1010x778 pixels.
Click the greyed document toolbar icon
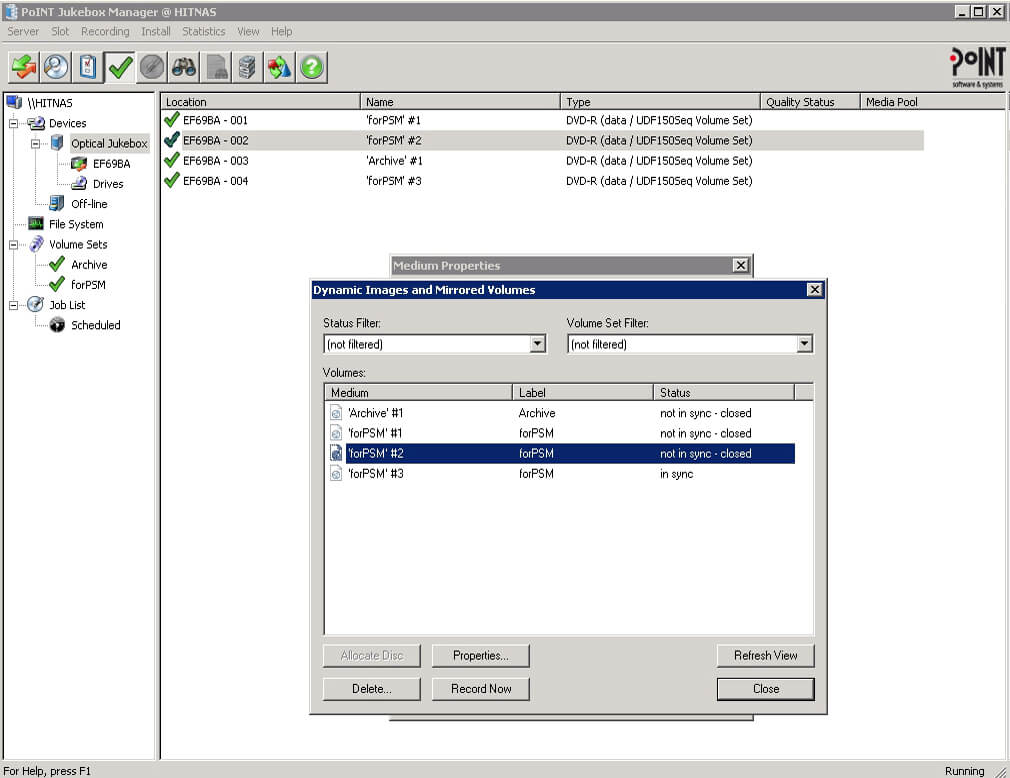216,67
